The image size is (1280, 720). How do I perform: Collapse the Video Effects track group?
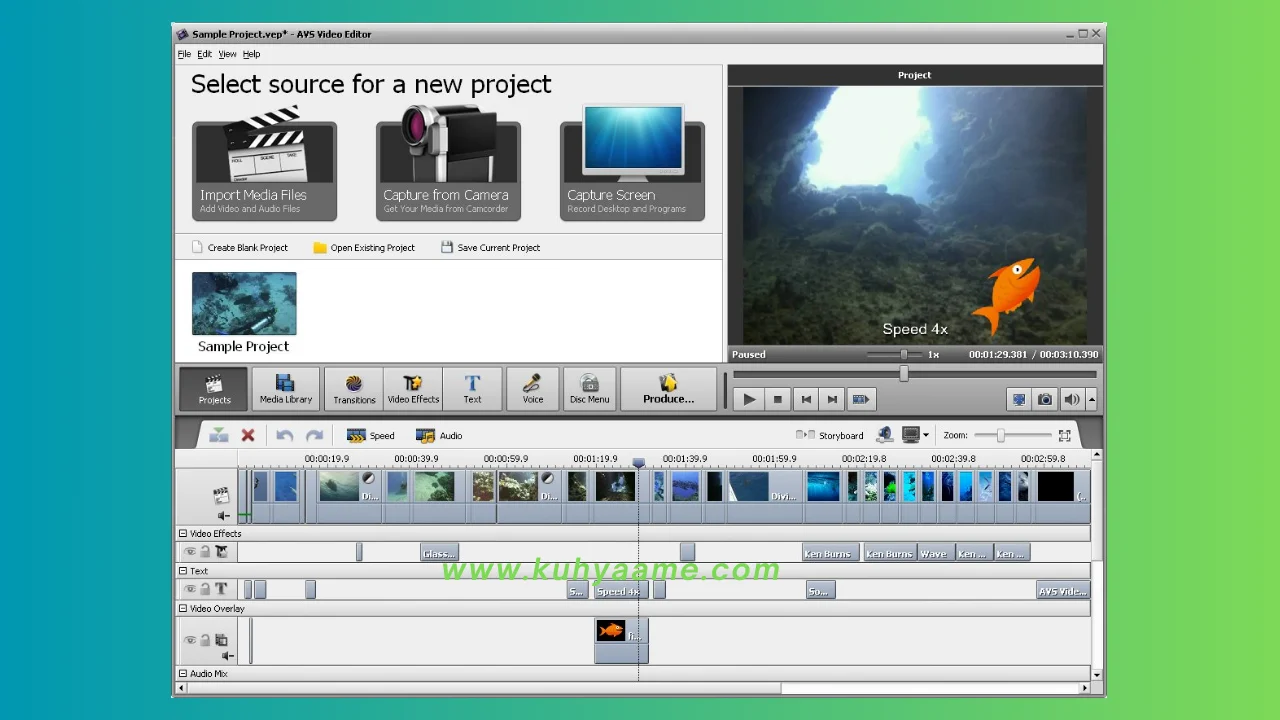(x=183, y=534)
